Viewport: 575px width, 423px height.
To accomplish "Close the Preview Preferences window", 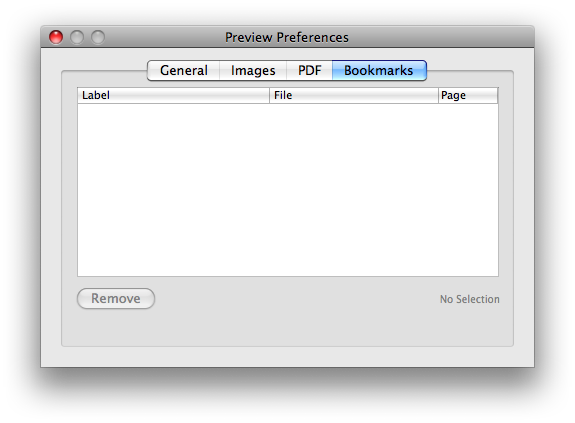I will 56,37.
